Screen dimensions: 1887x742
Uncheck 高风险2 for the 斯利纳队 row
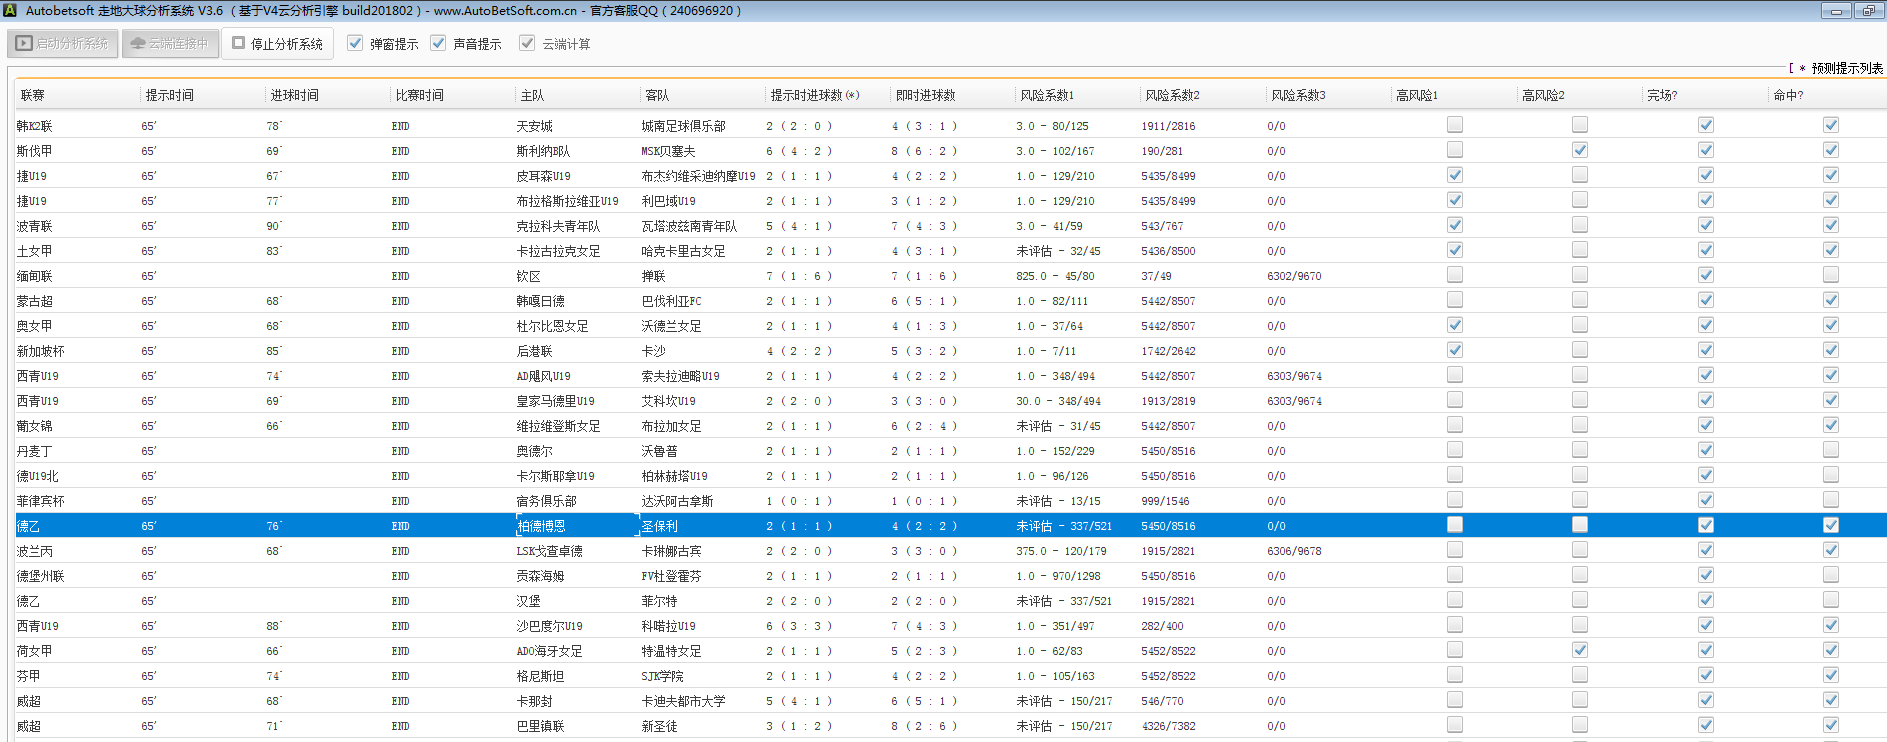[x=1579, y=150]
